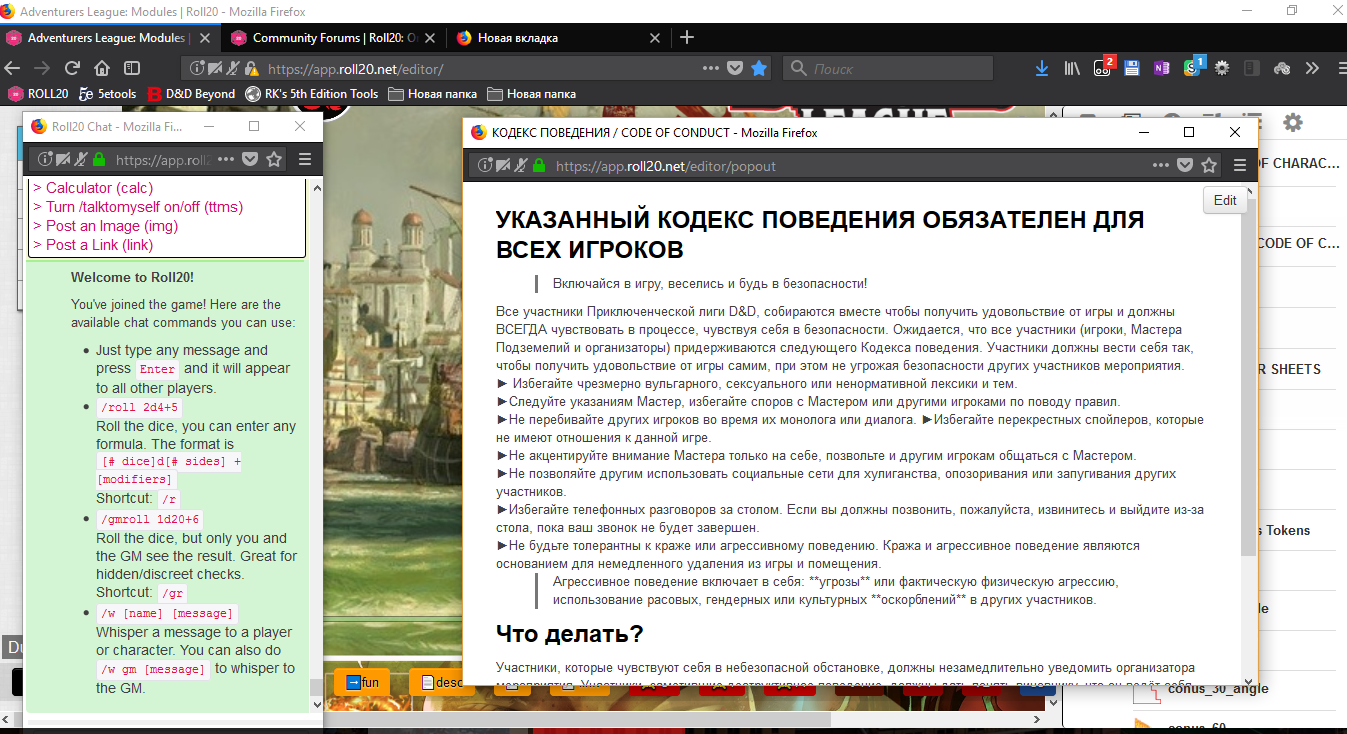Viewport: 1347px width, 734px height.
Task: Open ROLL20 bookmark
Action: coord(39,94)
